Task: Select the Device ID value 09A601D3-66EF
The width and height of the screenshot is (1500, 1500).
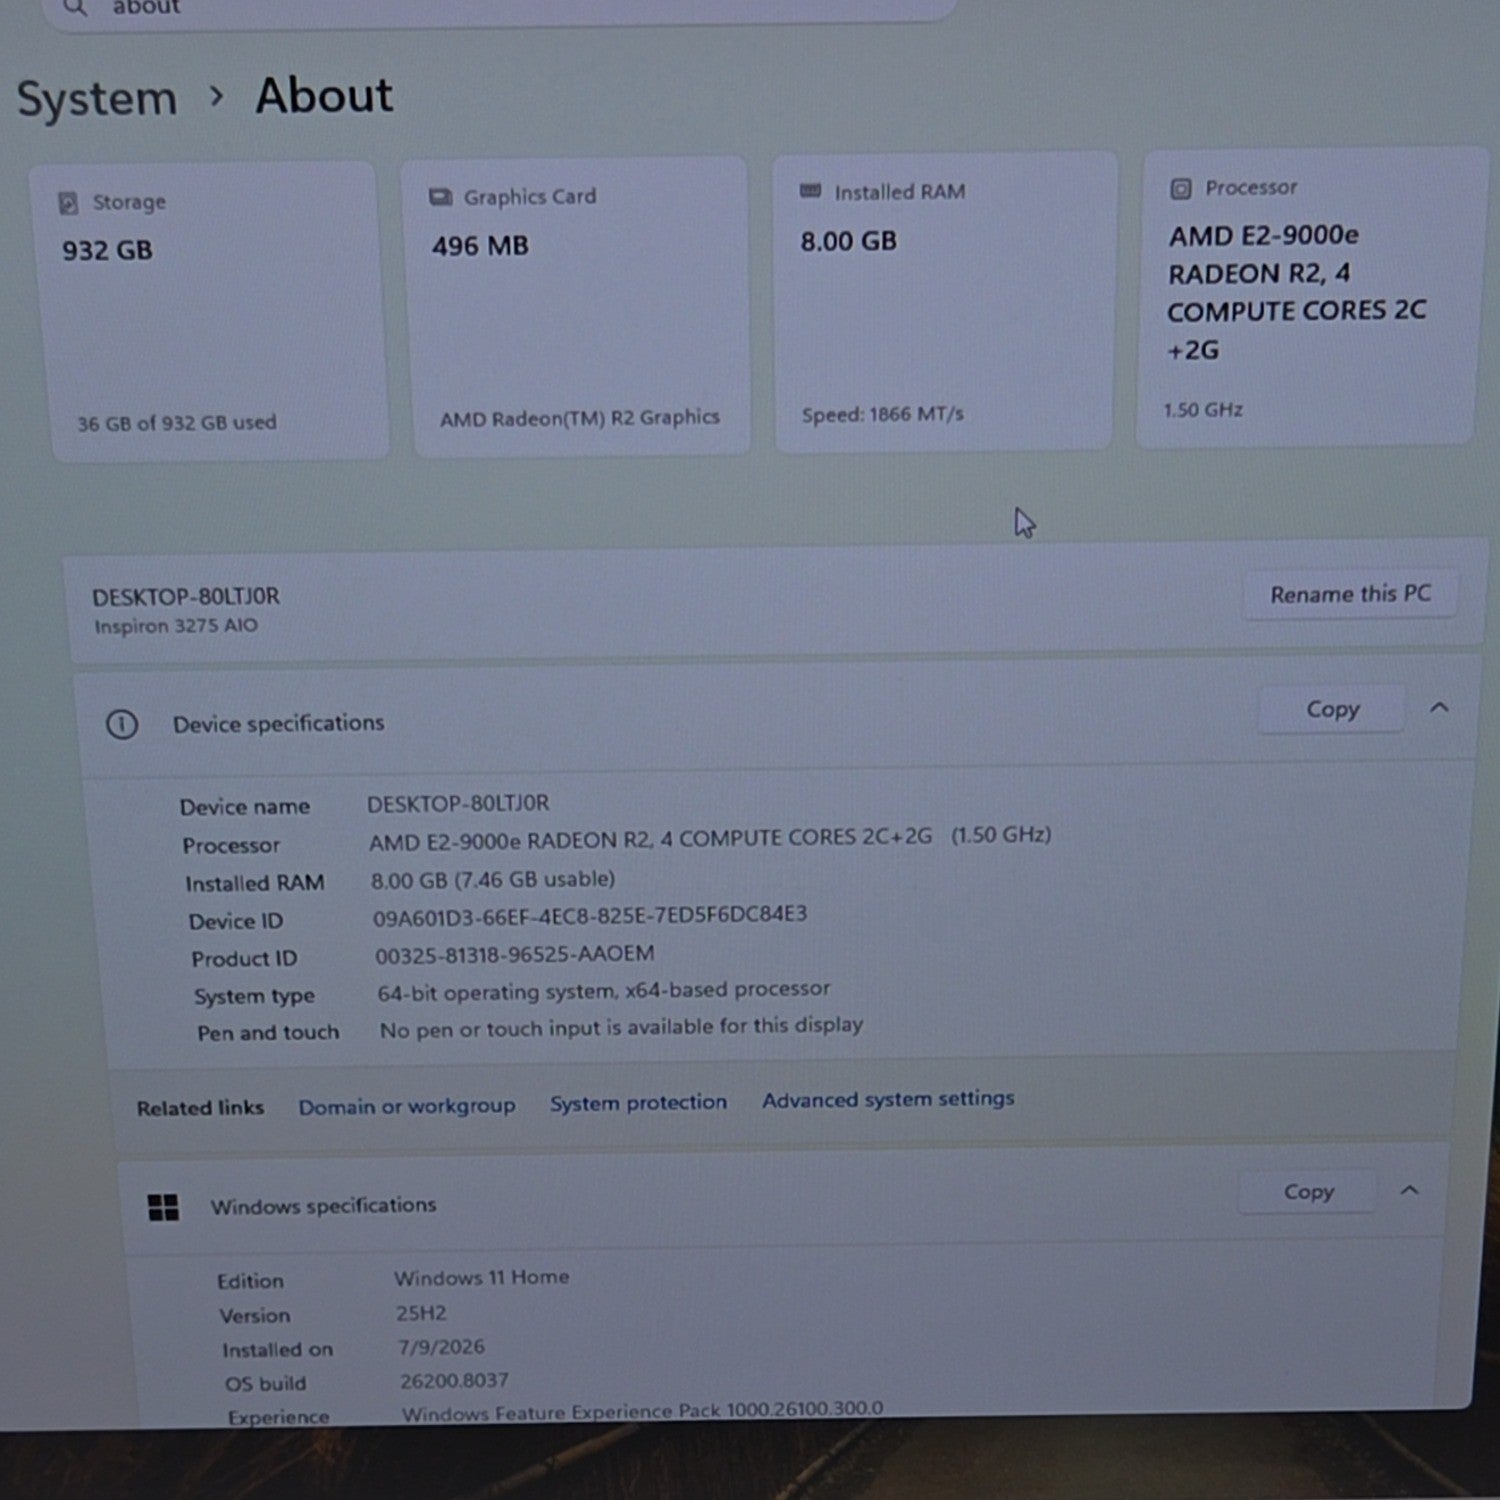Action: 590,915
